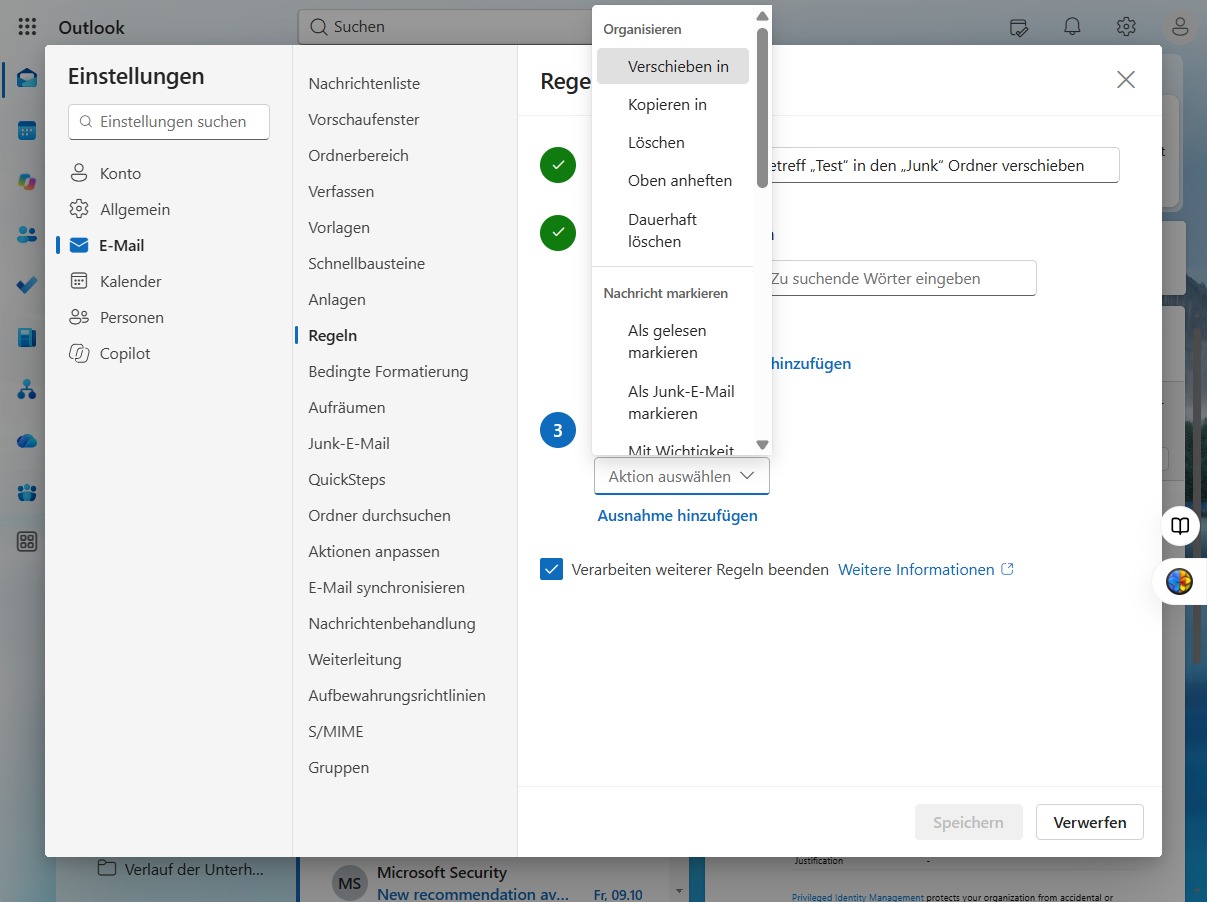Open the 'Weitere Informationen' link
The width and height of the screenshot is (1207, 902).
coord(926,569)
